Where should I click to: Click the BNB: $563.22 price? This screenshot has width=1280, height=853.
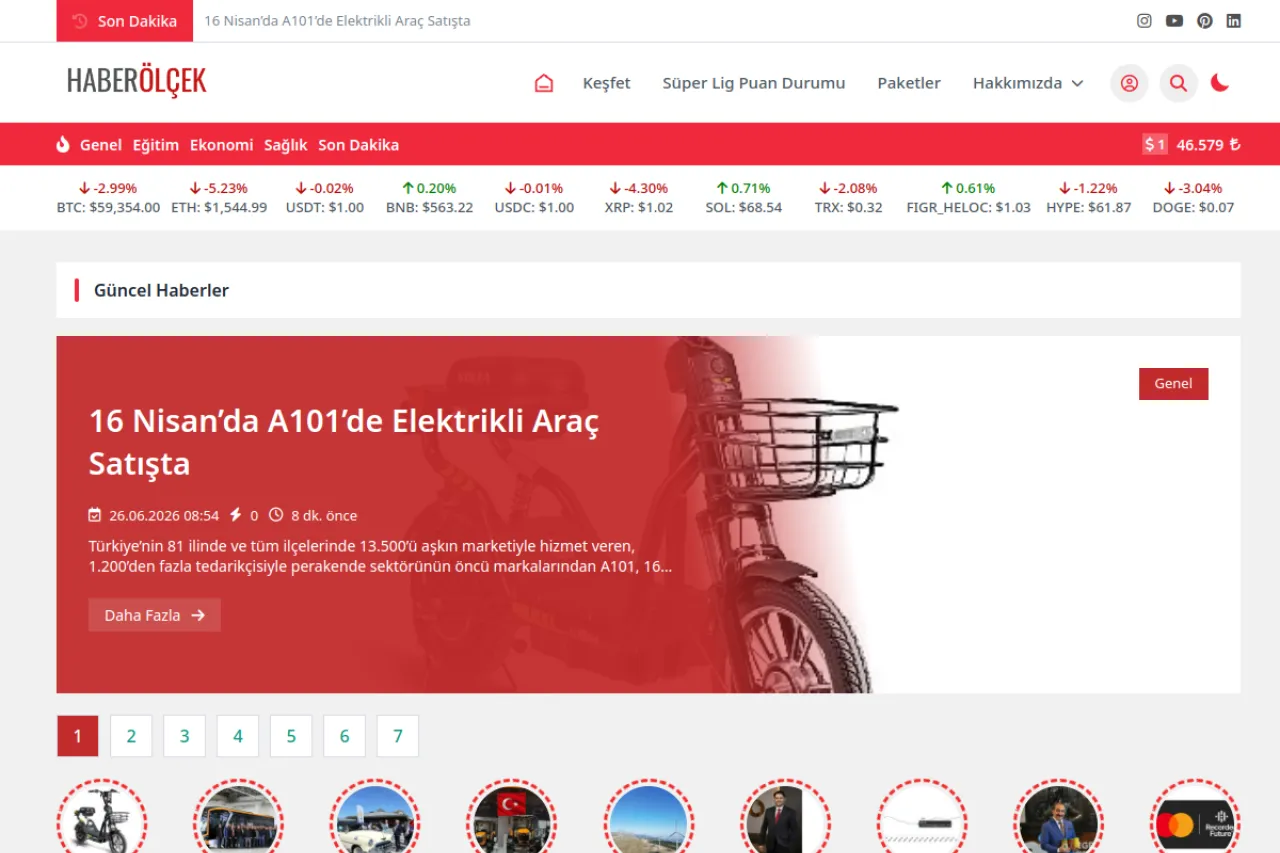tap(429, 208)
